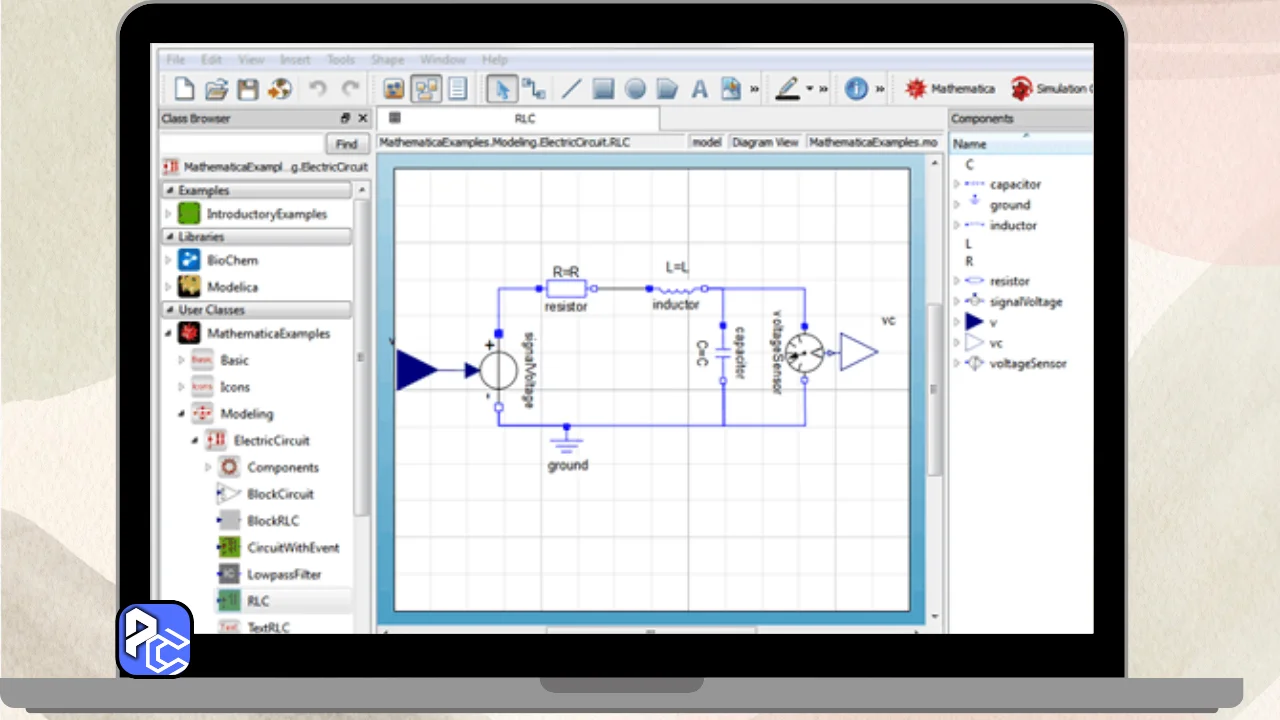1280x720 pixels.
Task: Click the Class Browser search field
Action: point(242,144)
